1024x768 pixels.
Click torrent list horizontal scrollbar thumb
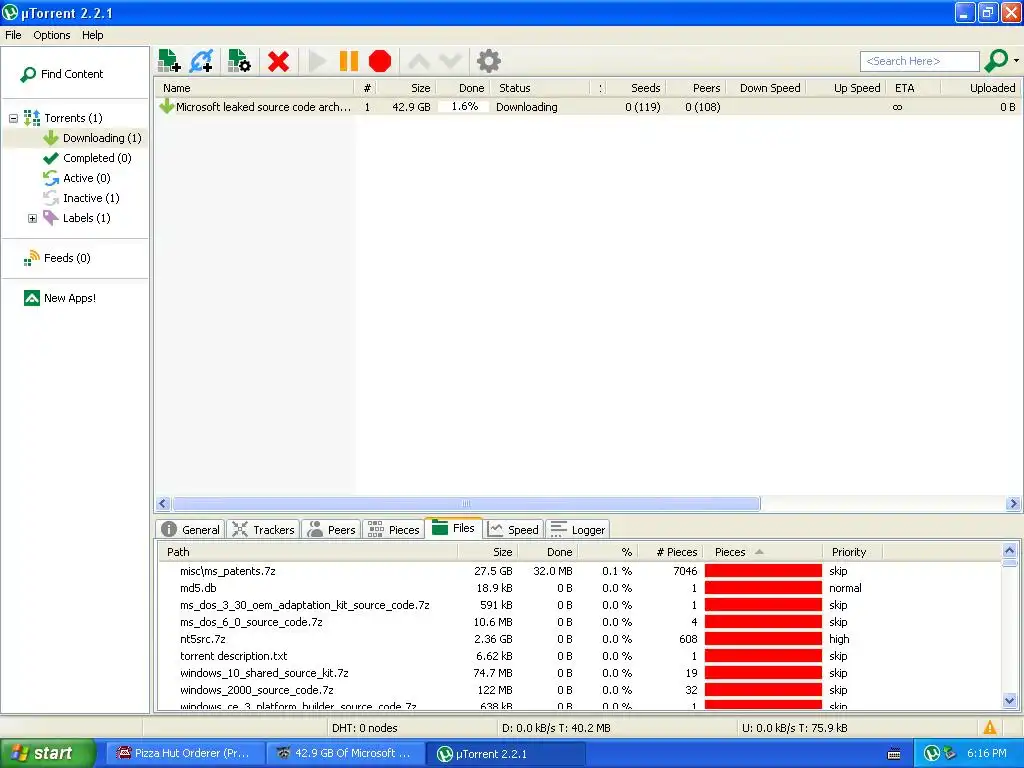[x=466, y=504]
